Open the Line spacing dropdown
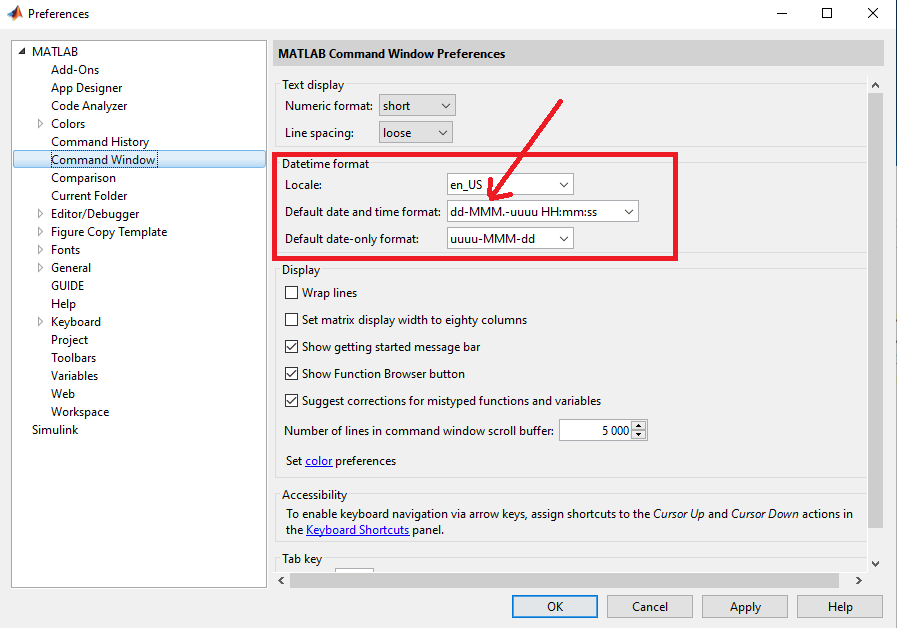Image resolution: width=897 pixels, height=628 pixels. click(x=415, y=133)
